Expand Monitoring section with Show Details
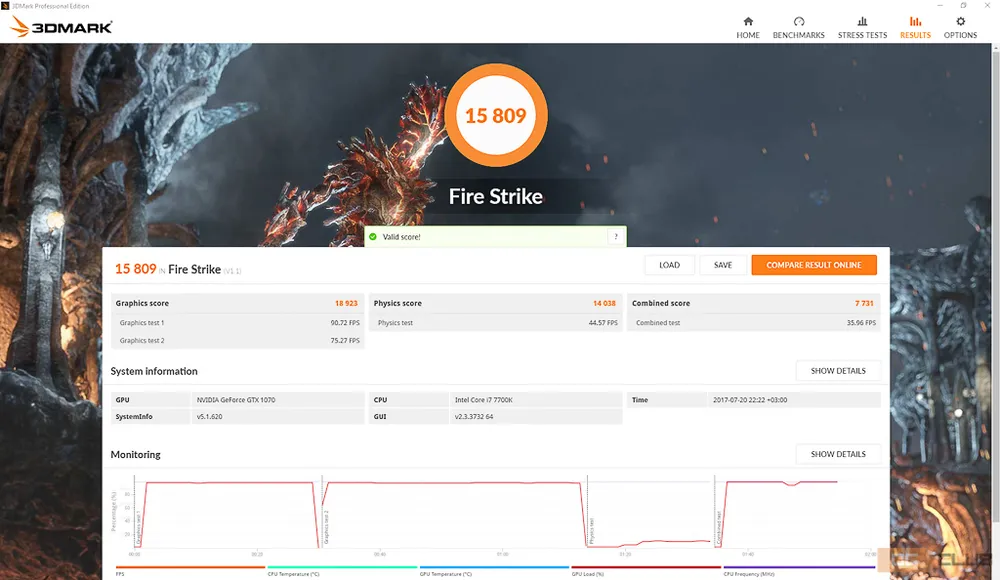The width and height of the screenshot is (1000, 580). pos(838,454)
